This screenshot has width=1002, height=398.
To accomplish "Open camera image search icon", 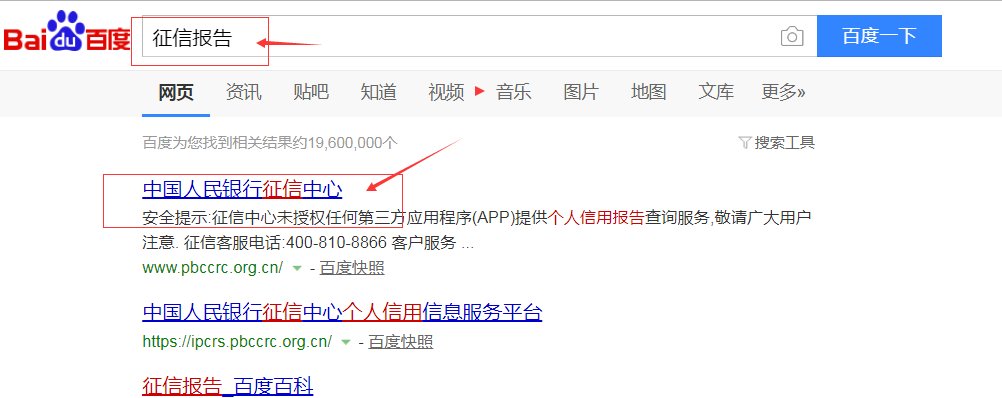I will pyautogui.click(x=792, y=36).
